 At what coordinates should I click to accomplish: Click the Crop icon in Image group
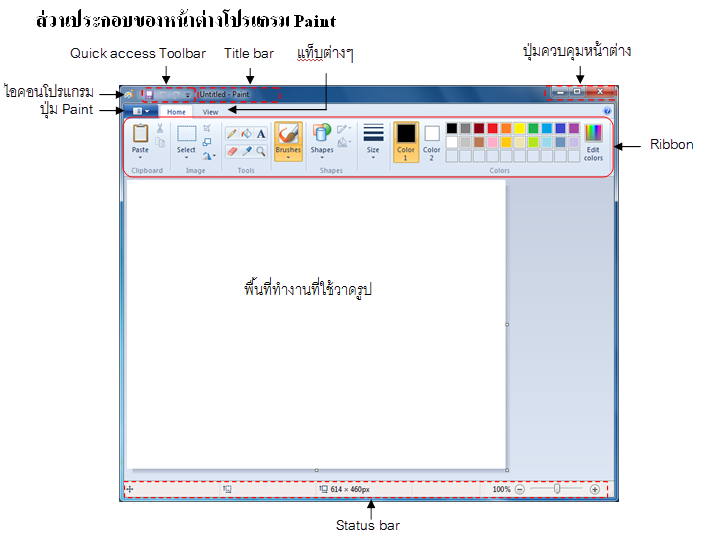tap(207, 128)
